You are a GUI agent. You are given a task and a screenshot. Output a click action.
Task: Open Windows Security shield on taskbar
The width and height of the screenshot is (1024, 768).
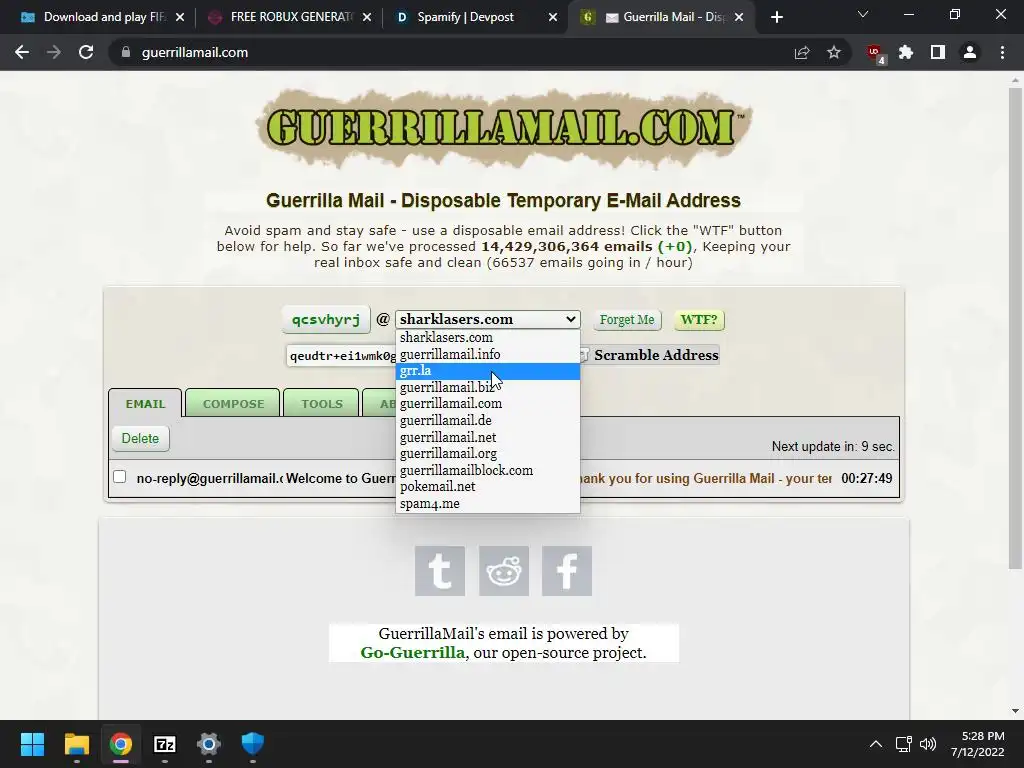(253, 744)
